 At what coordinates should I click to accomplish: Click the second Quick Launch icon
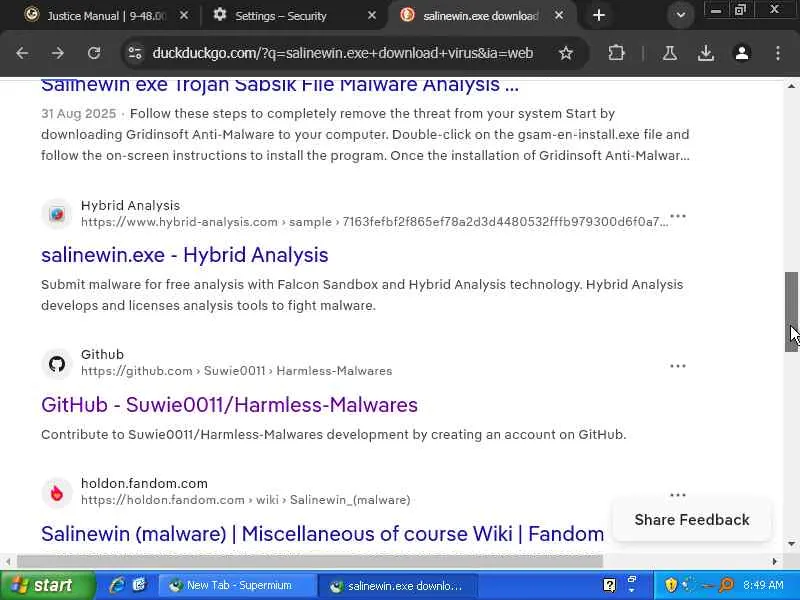coord(139,585)
